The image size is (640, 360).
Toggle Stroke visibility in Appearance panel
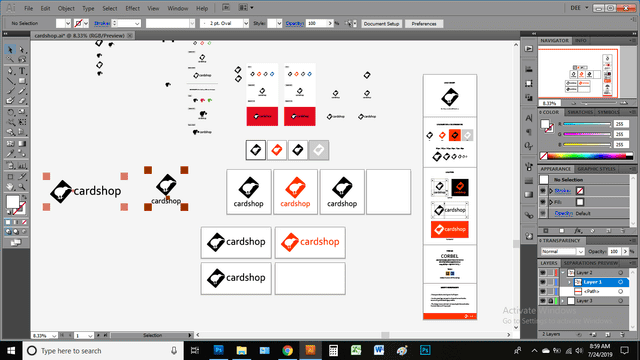[x=543, y=191]
